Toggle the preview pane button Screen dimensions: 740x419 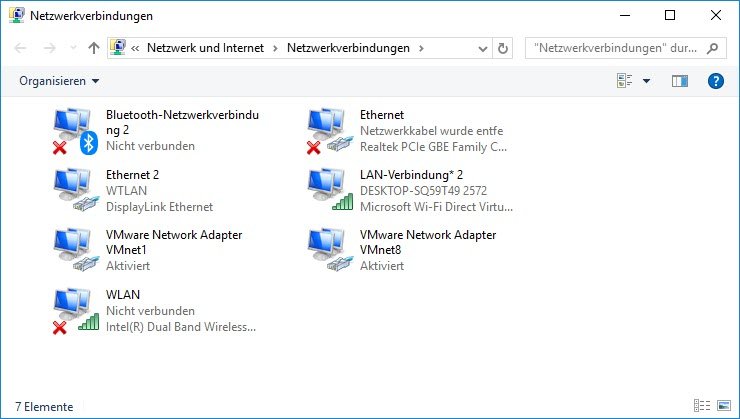click(680, 81)
